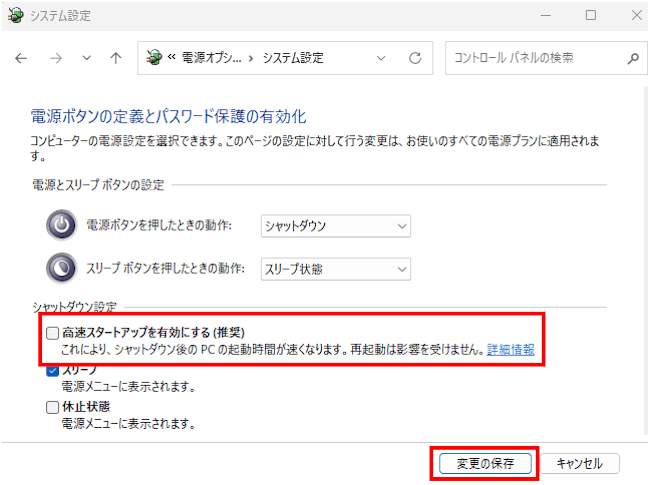Expand the address bar history dropdown
This screenshot has width=650, height=485.
point(381,58)
